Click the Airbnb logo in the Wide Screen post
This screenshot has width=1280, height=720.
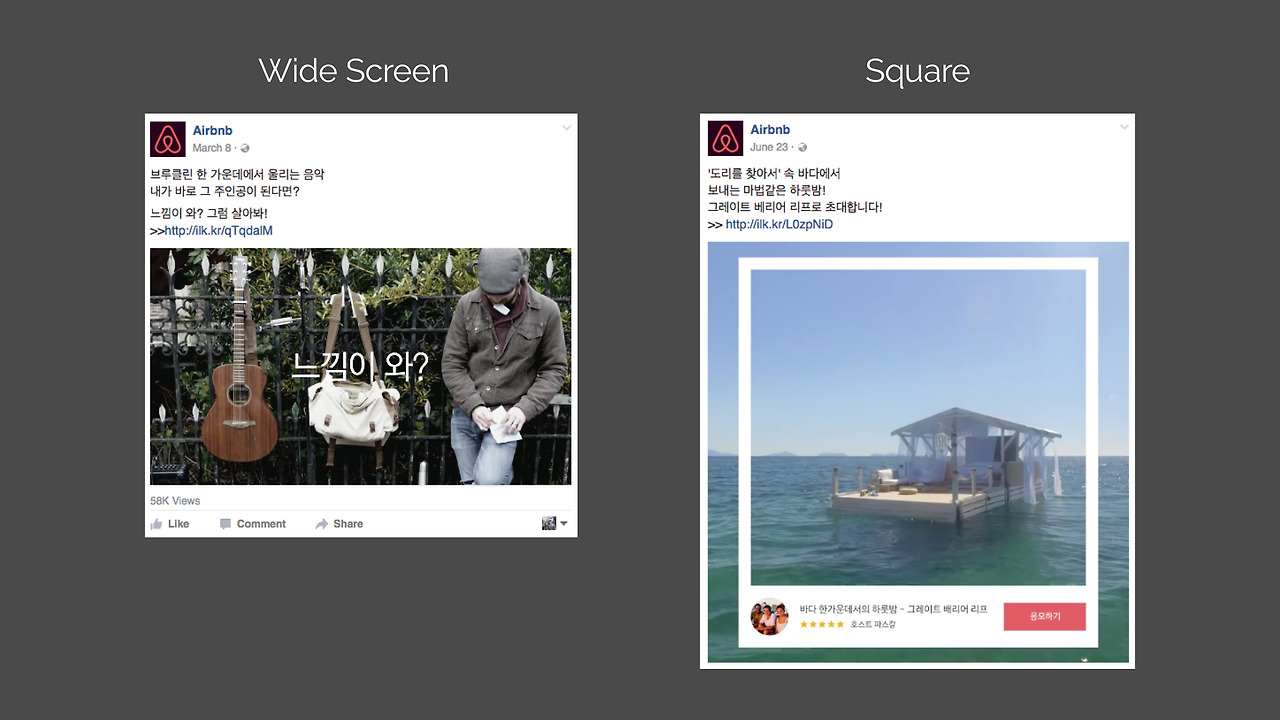[168, 139]
